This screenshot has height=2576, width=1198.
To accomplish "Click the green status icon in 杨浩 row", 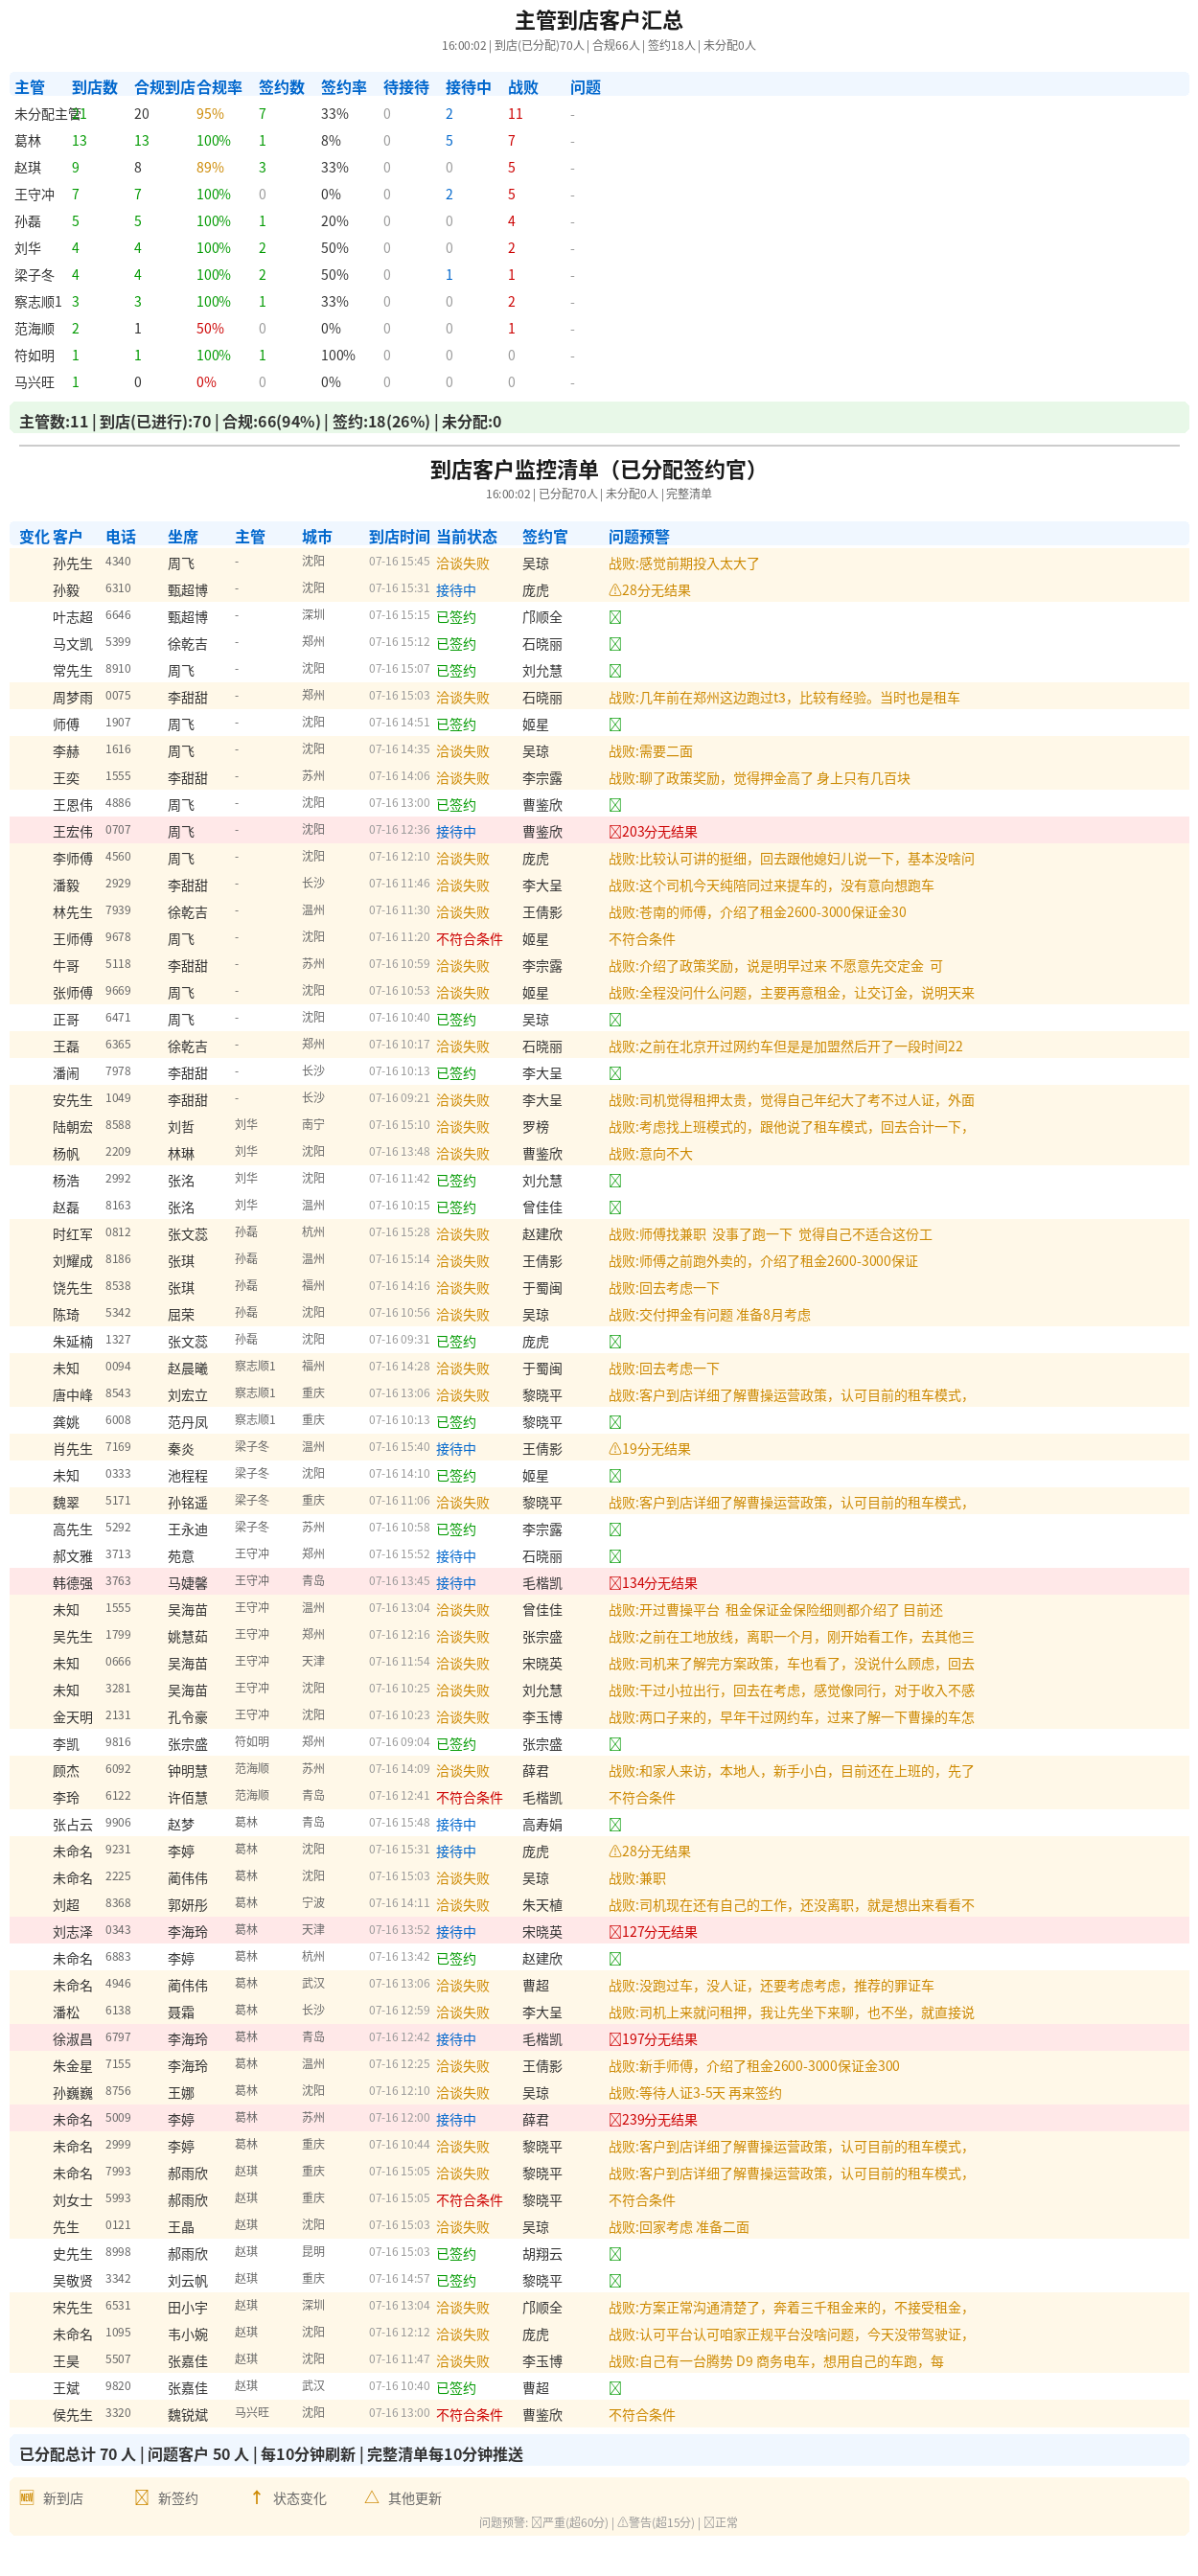I will click(615, 1181).
